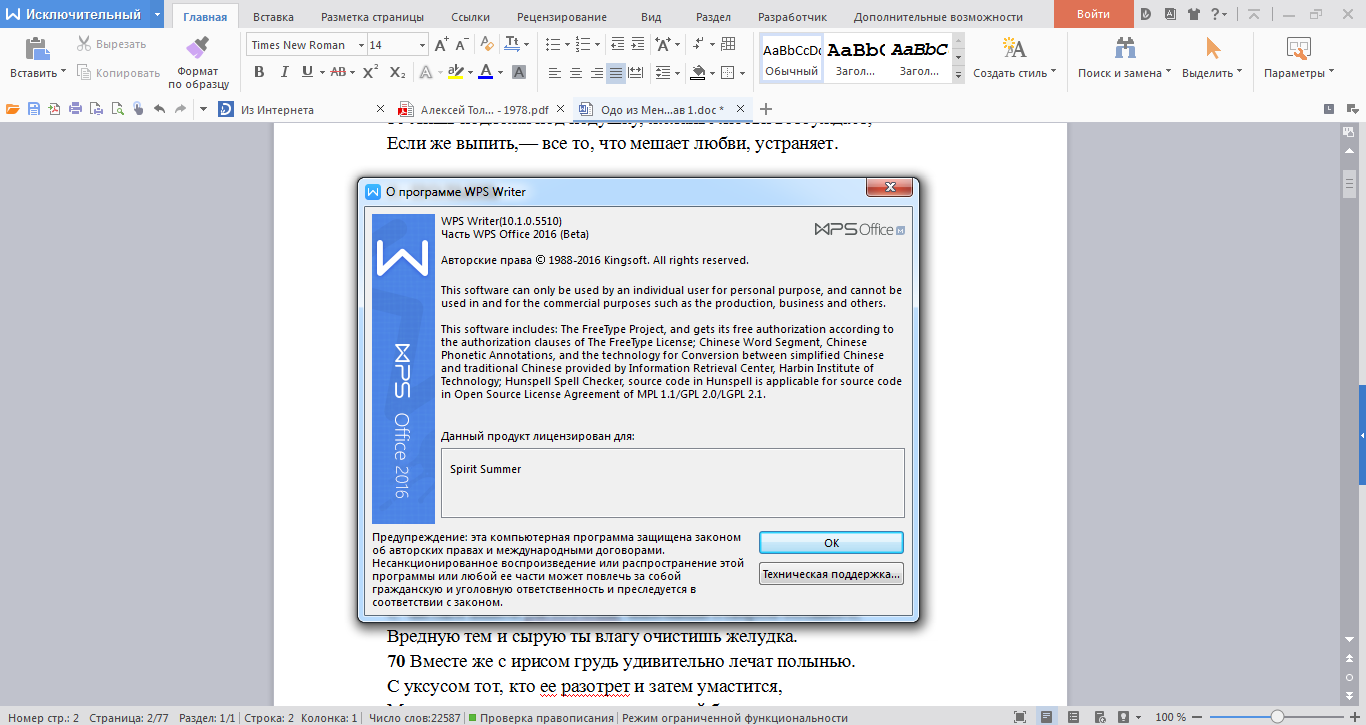Viewport: 1366px width, 725px height.
Task: Click Вырезать (Cut) button
Action: [x=110, y=44]
